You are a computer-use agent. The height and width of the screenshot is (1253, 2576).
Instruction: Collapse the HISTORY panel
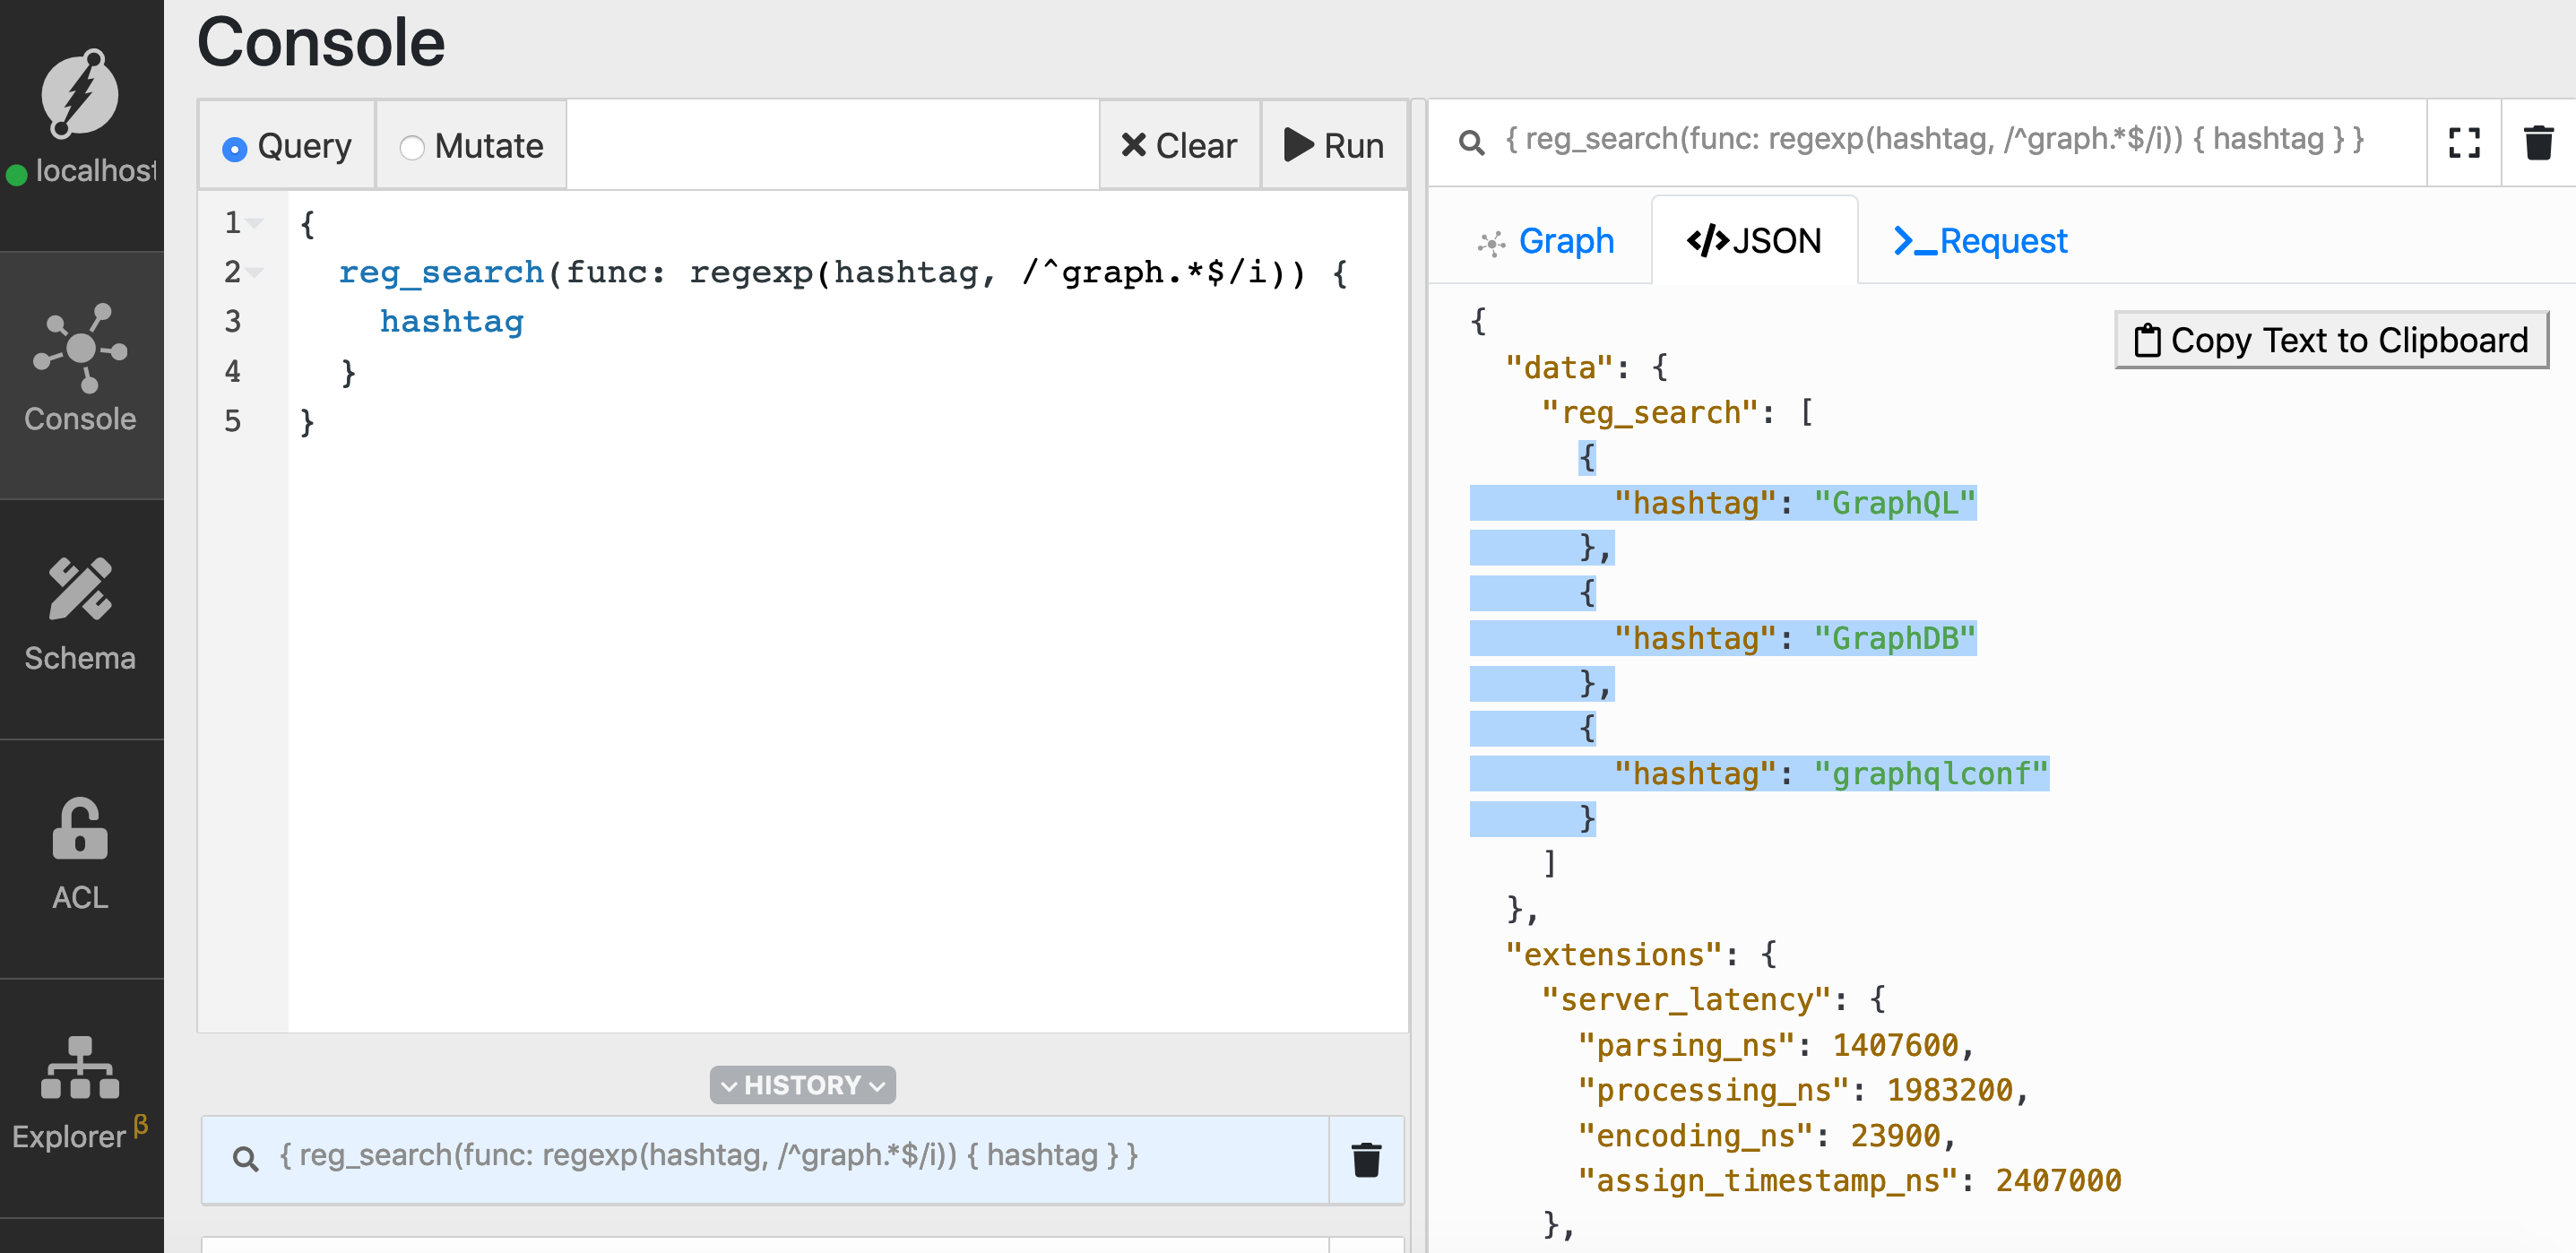pos(802,1085)
